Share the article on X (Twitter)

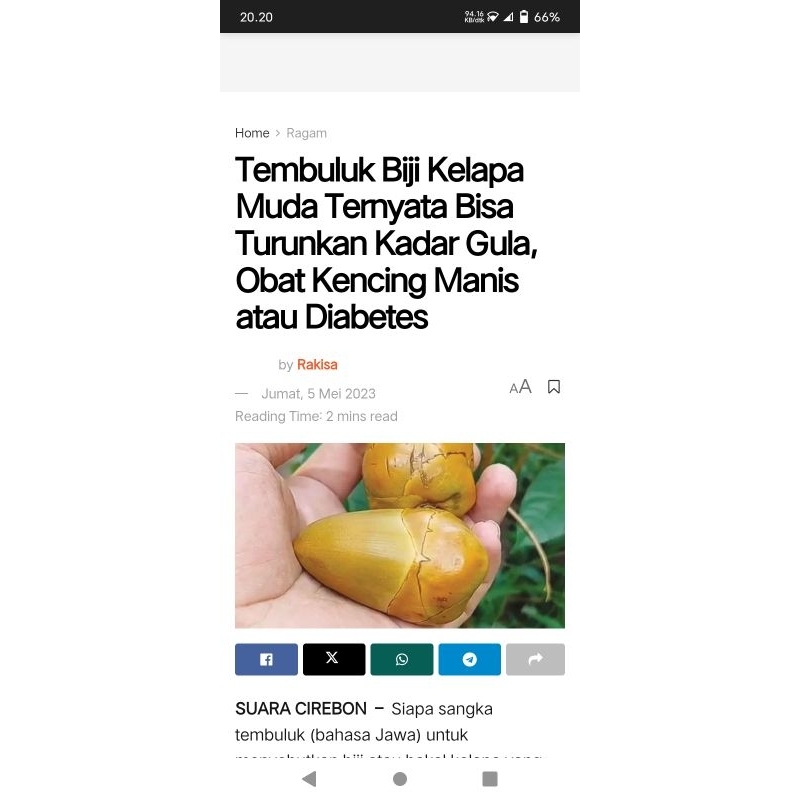point(334,659)
